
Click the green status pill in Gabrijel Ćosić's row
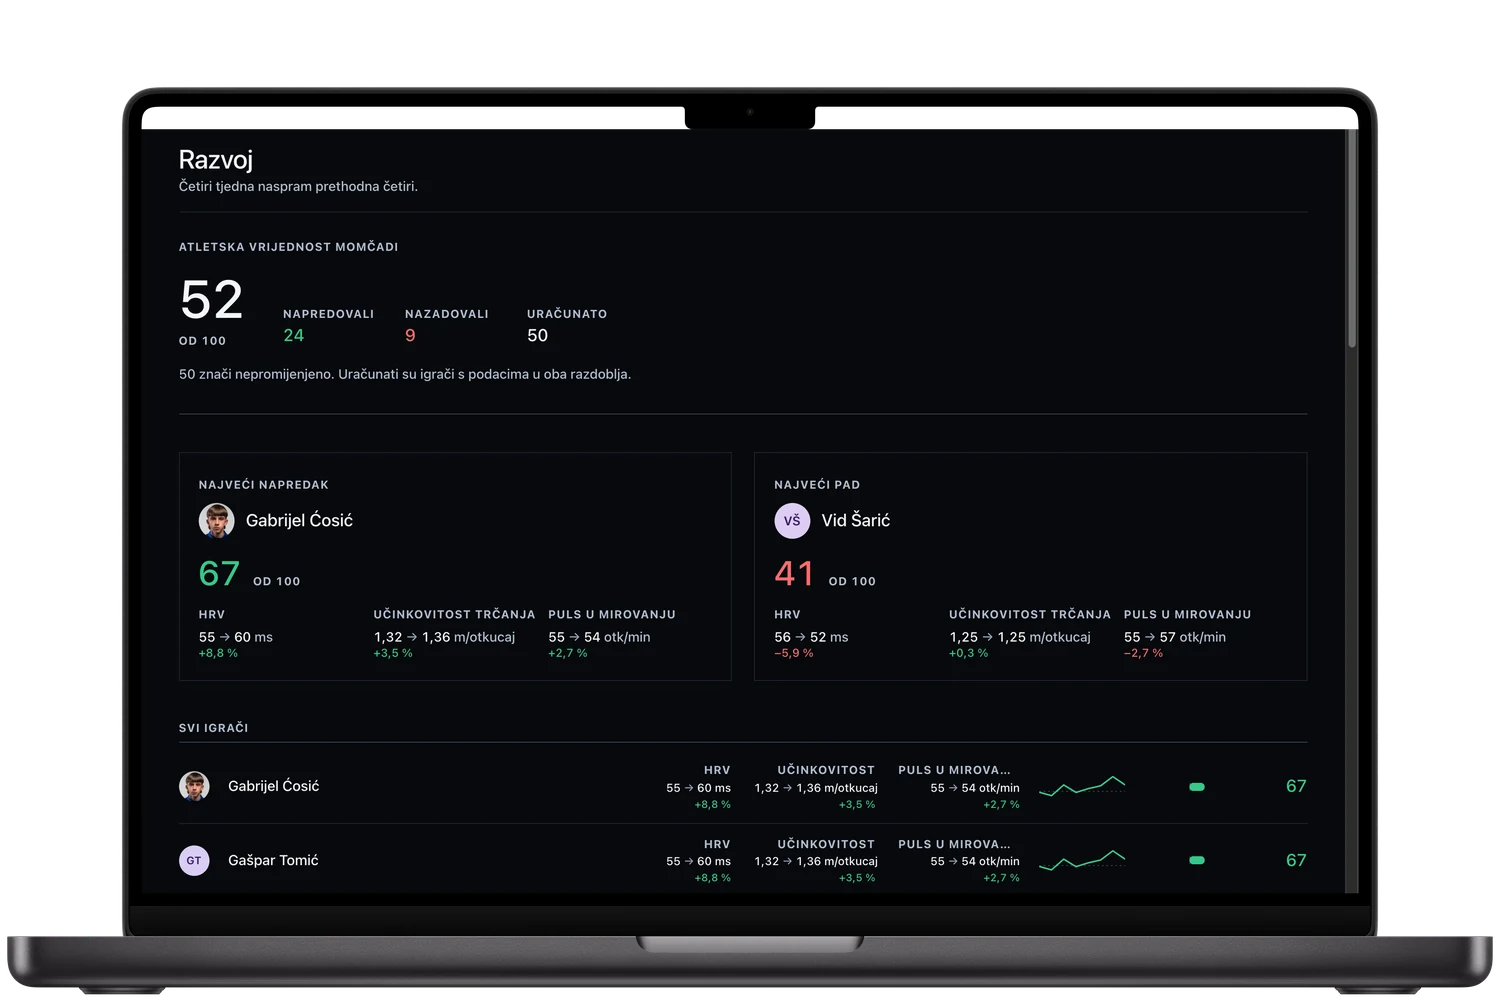pos(1197,787)
